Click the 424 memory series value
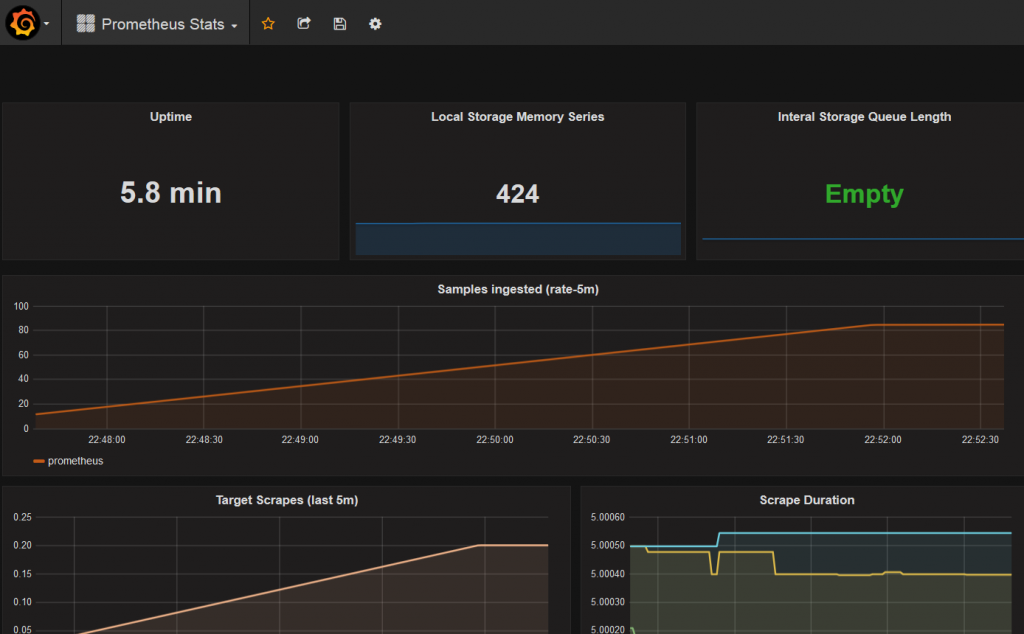1024x634 pixels. click(517, 193)
